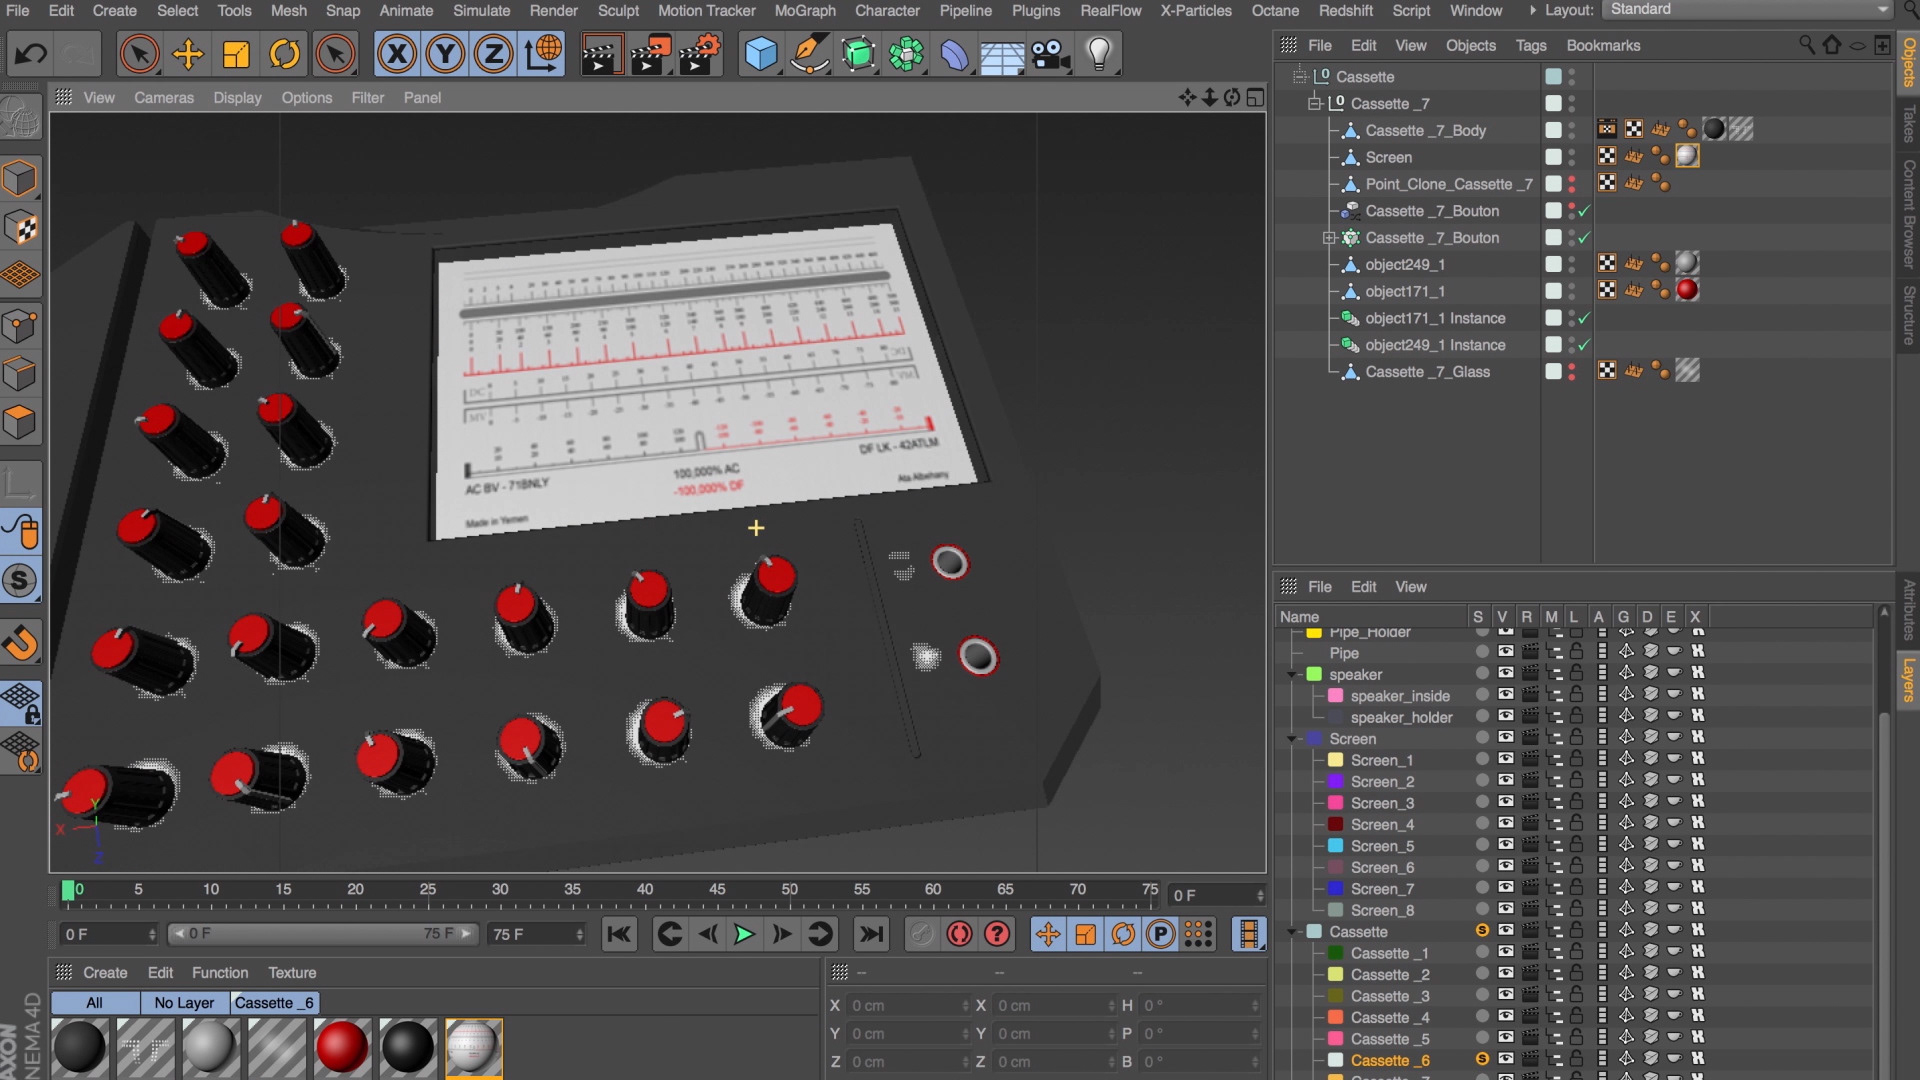Select the red material swatch
The image size is (1920, 1080).
click(x=341, y=1047)
